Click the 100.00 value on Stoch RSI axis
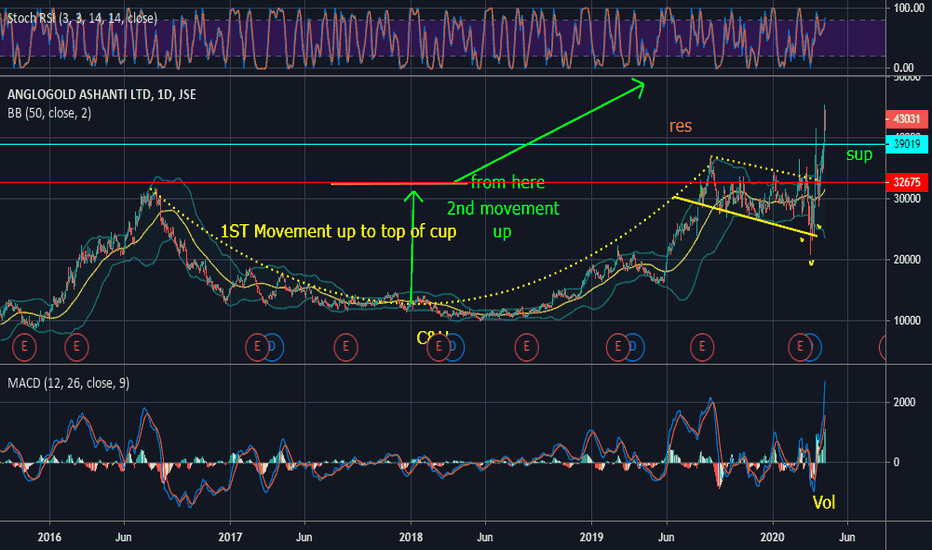Viewport: 932px width, 550px height. [x=909, y=8]
